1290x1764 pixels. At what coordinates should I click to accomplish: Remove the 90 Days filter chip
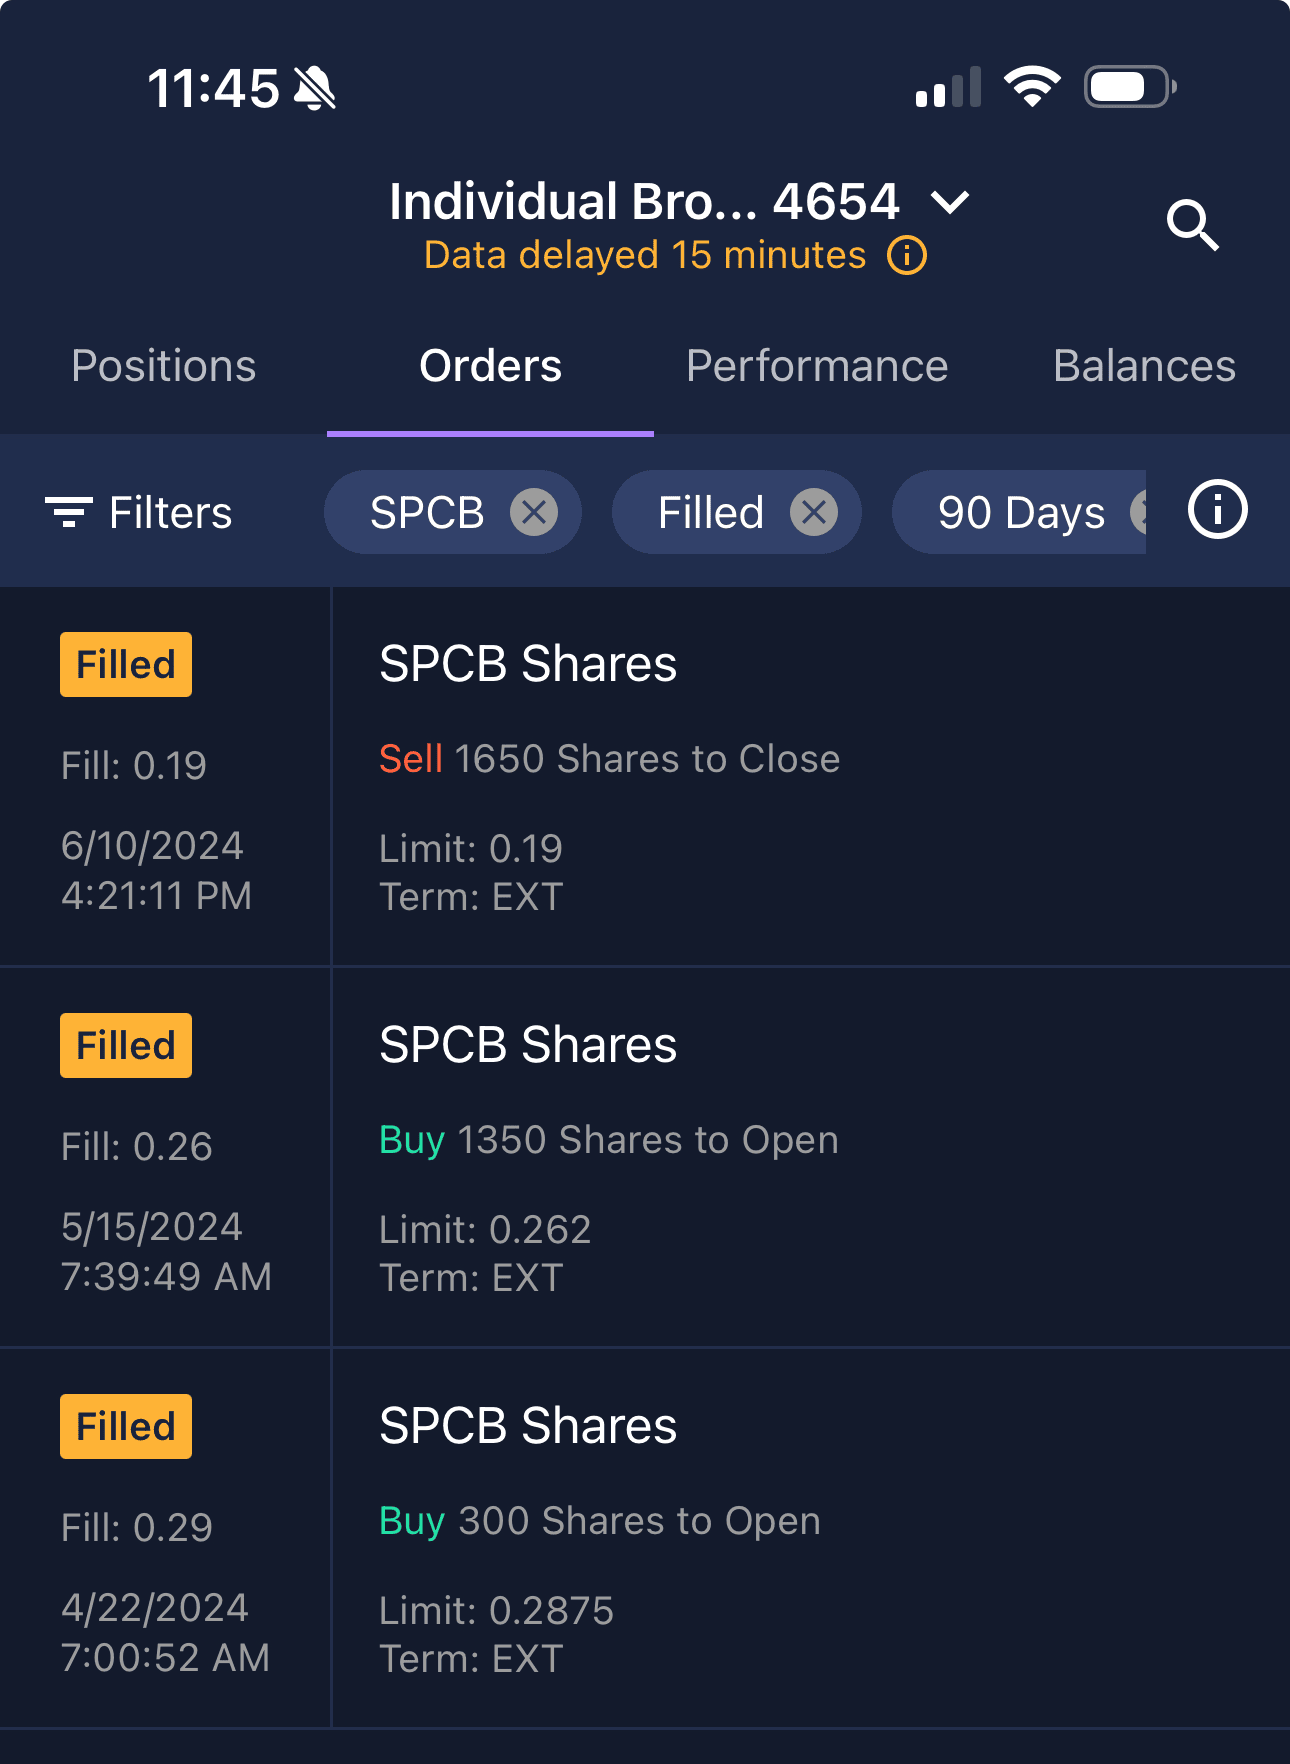coord(1139,513)
